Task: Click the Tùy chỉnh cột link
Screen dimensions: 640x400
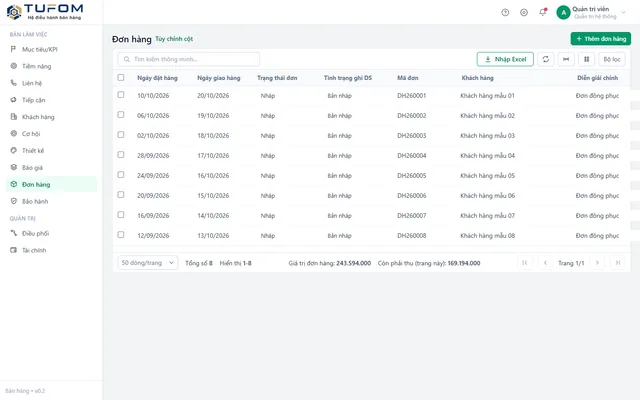Action: [174, 39]
